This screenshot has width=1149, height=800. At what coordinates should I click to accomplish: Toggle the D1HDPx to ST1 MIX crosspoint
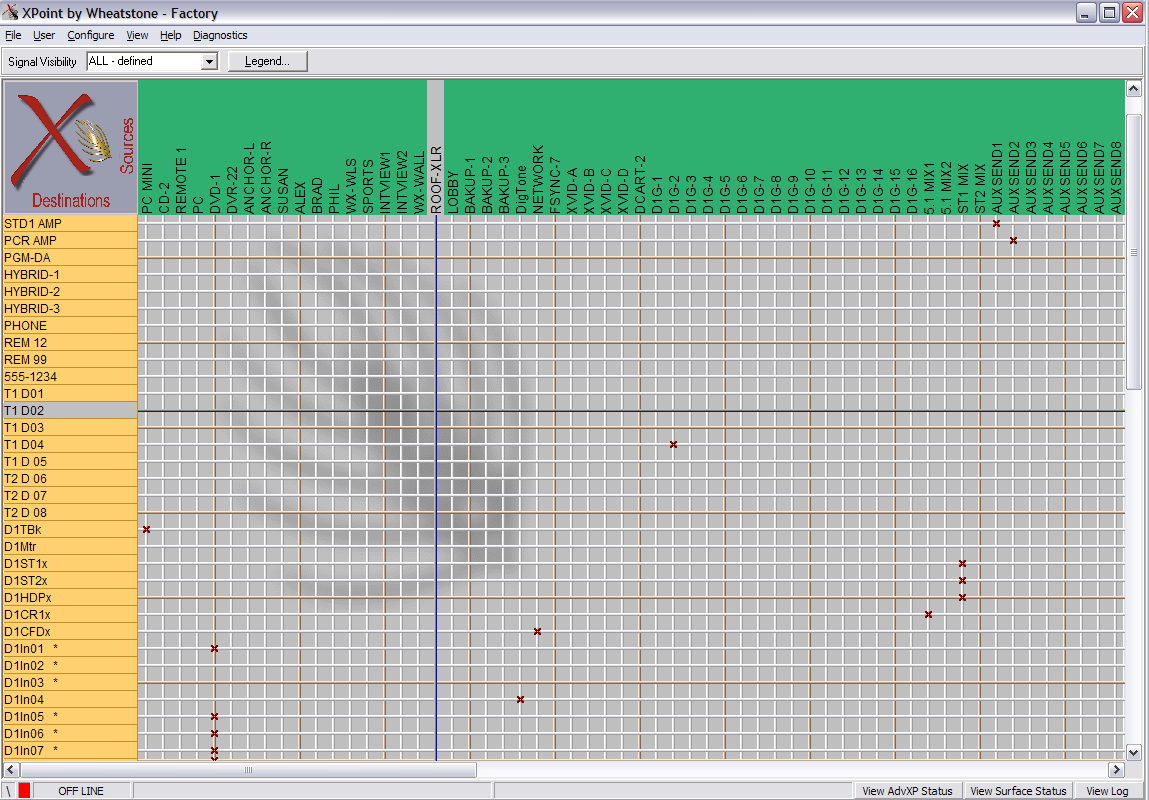click(x=962, y=598)
